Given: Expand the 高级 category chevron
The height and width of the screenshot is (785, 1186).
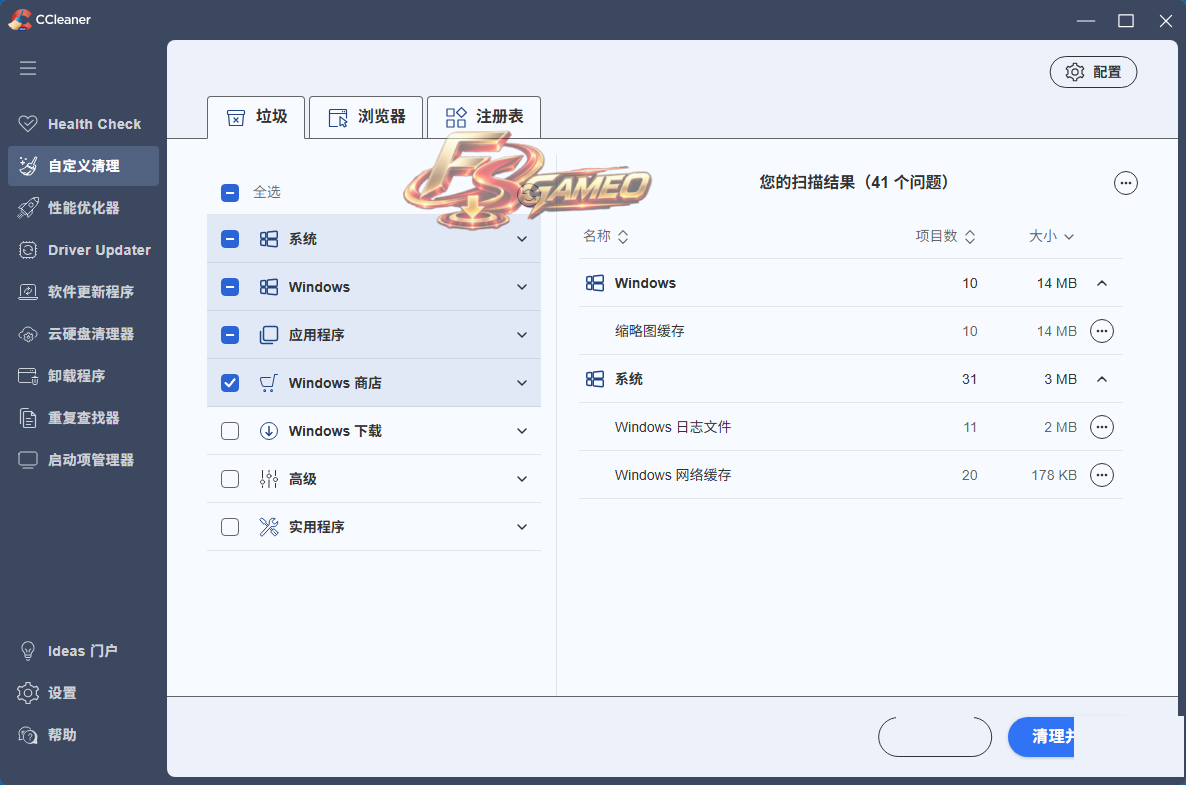Looking at the screenshot, I should (x=522, y=479).
